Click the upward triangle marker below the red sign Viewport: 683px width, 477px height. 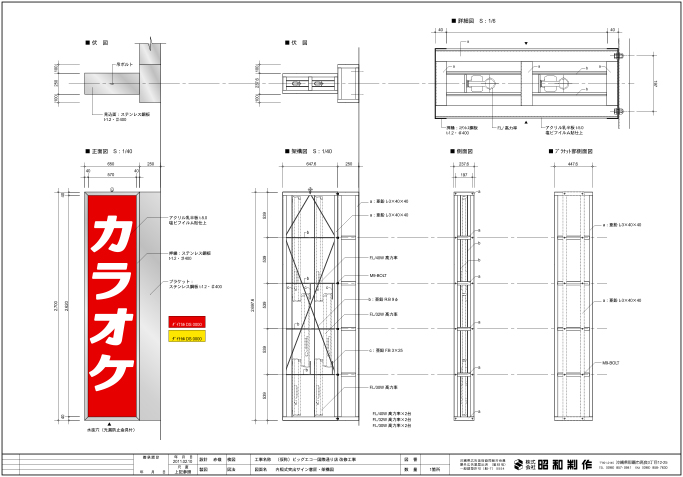(x=109, y=424)
